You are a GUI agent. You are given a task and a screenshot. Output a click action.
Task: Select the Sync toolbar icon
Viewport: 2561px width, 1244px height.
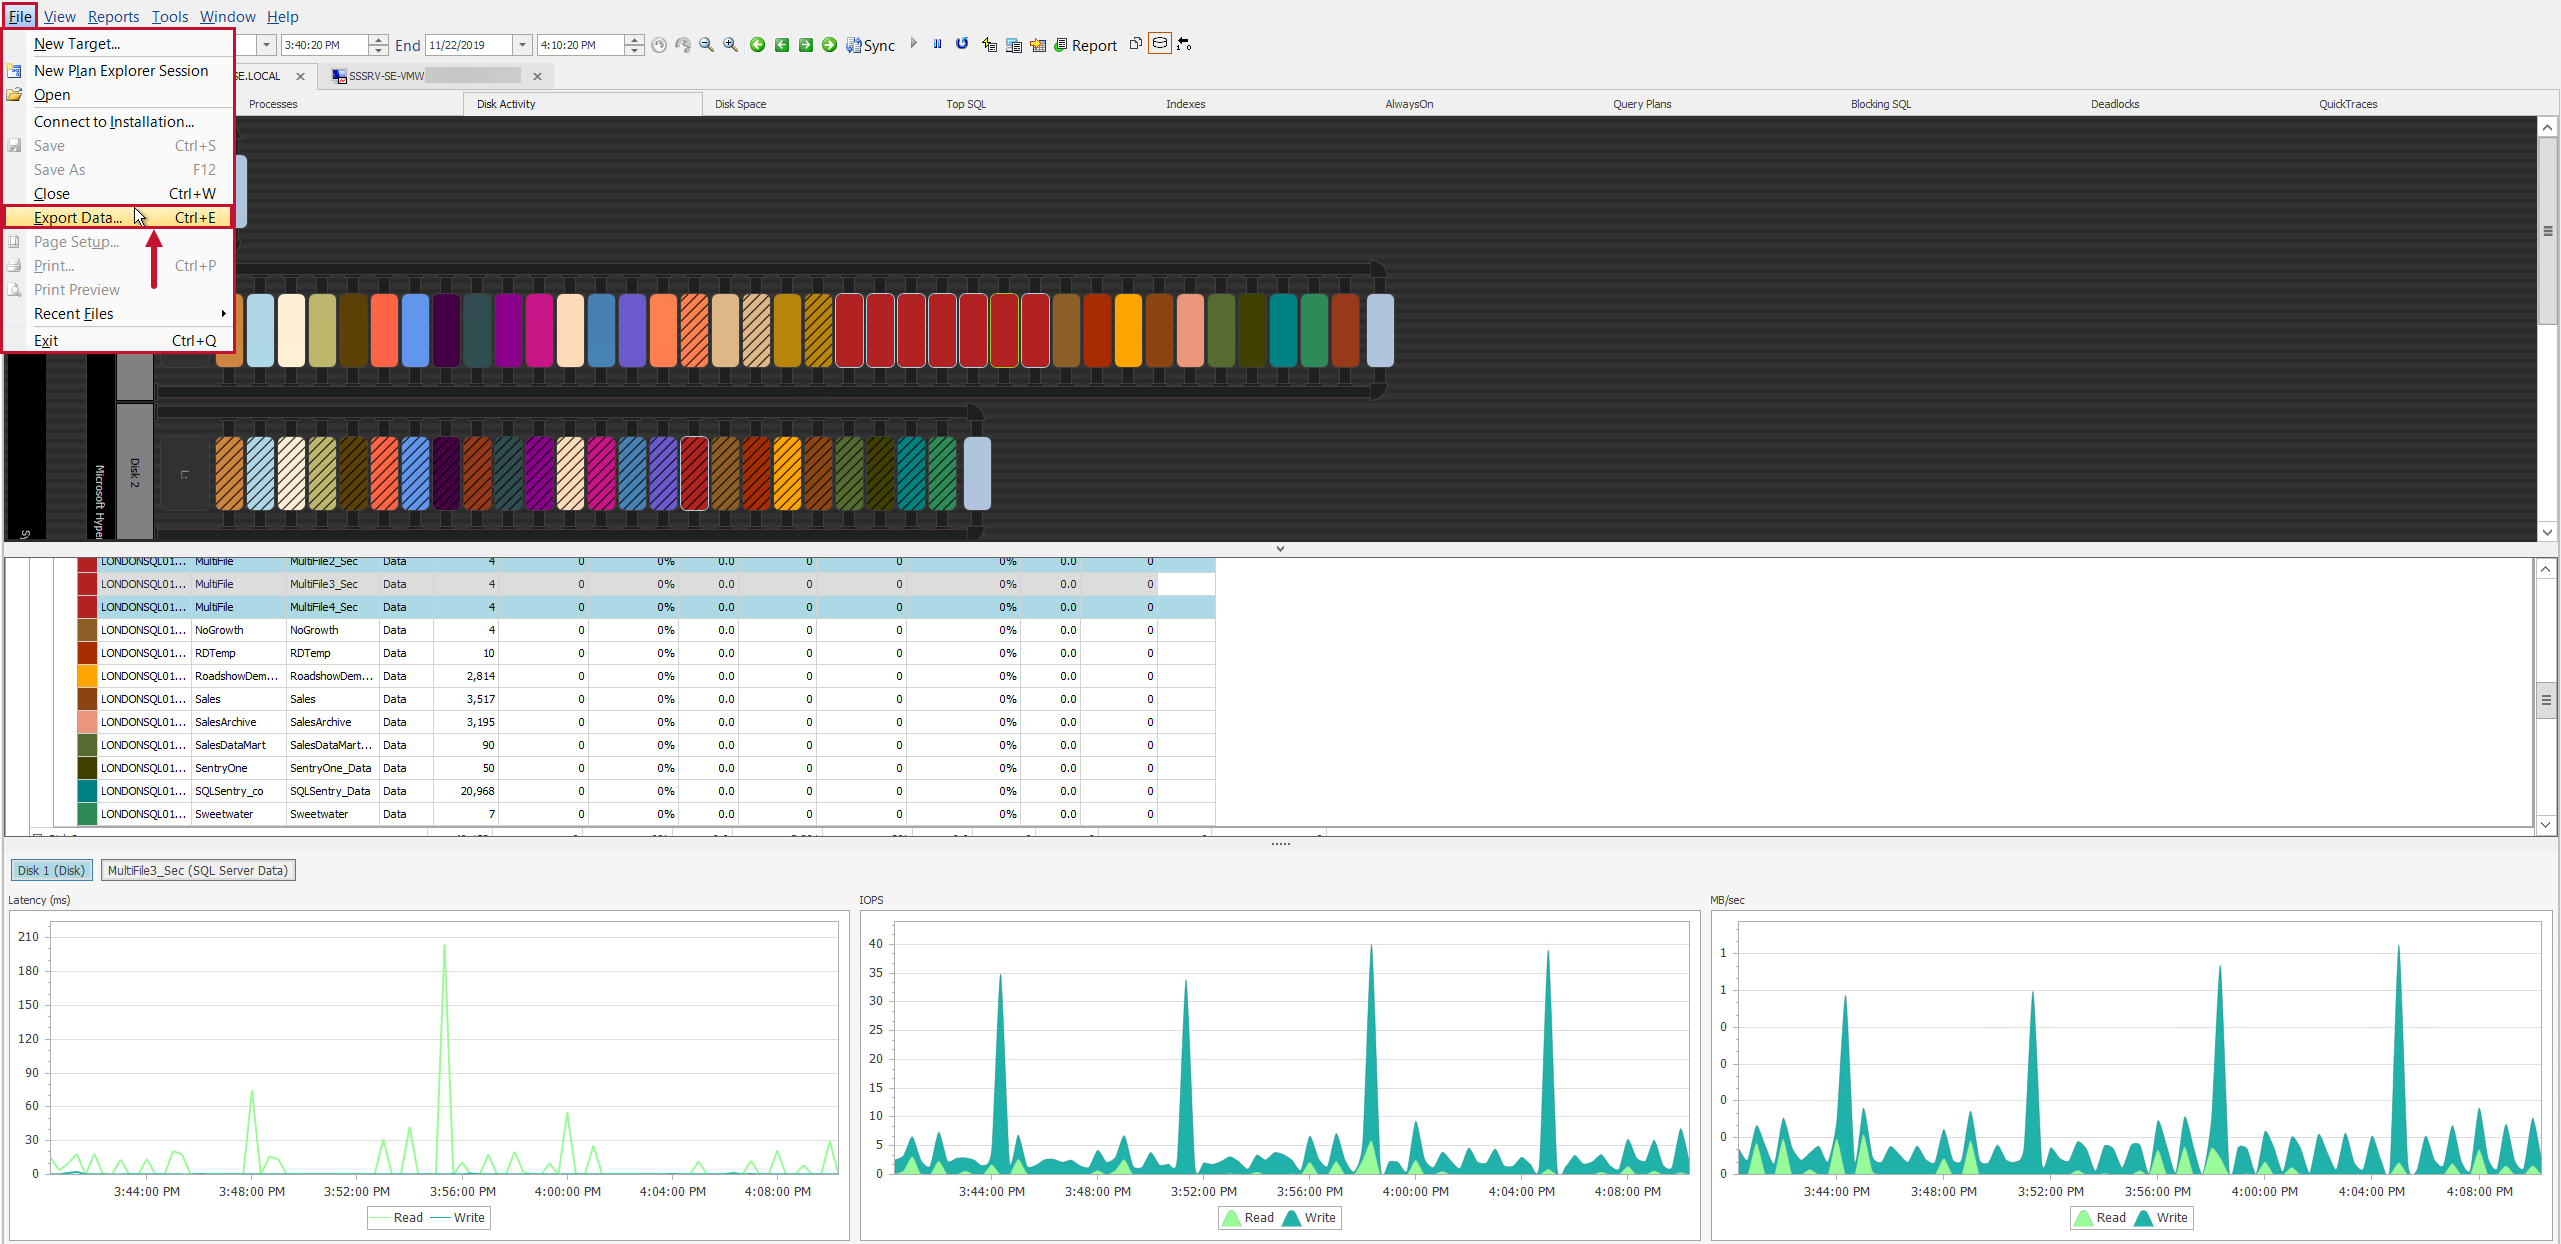point(869,44)
